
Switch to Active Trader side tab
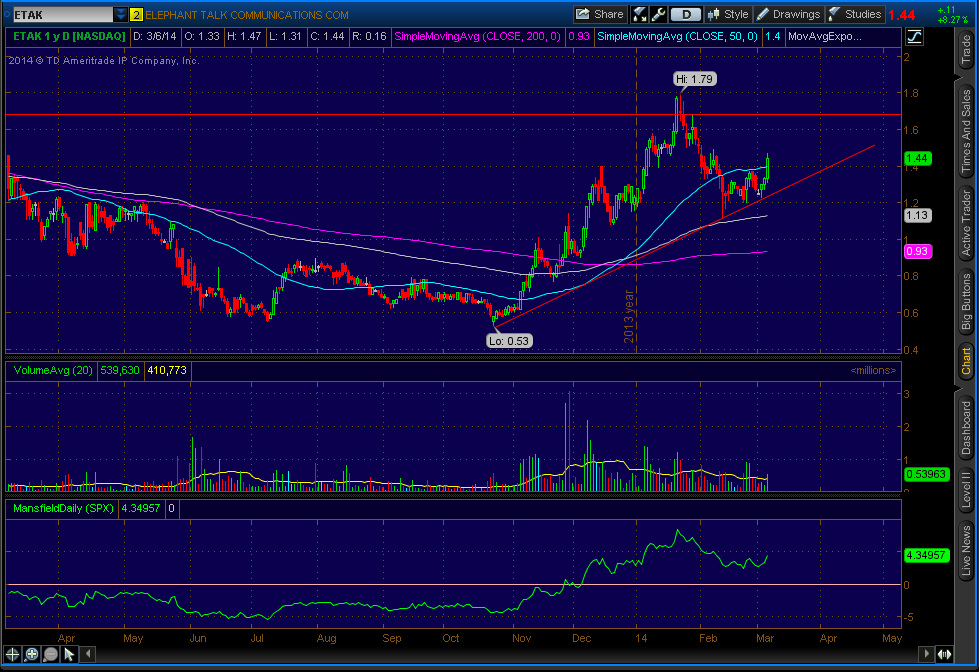coord(966,223)
